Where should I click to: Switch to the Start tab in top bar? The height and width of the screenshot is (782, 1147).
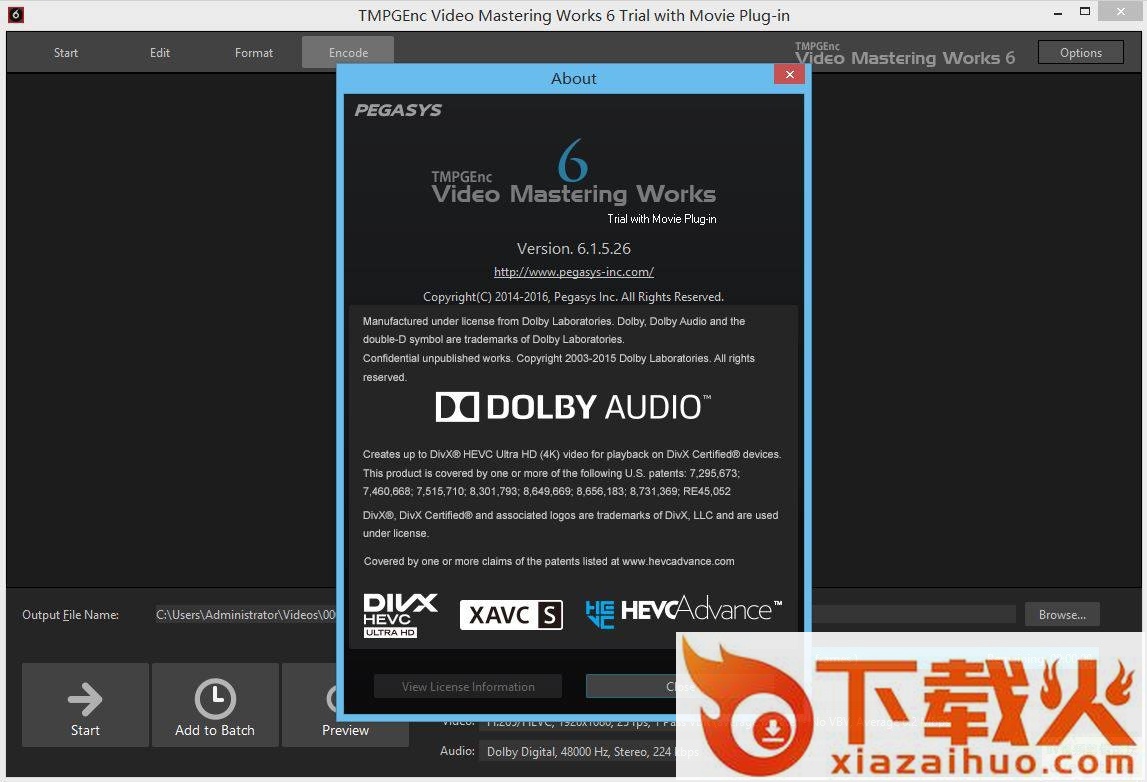[x=66, y=53]
